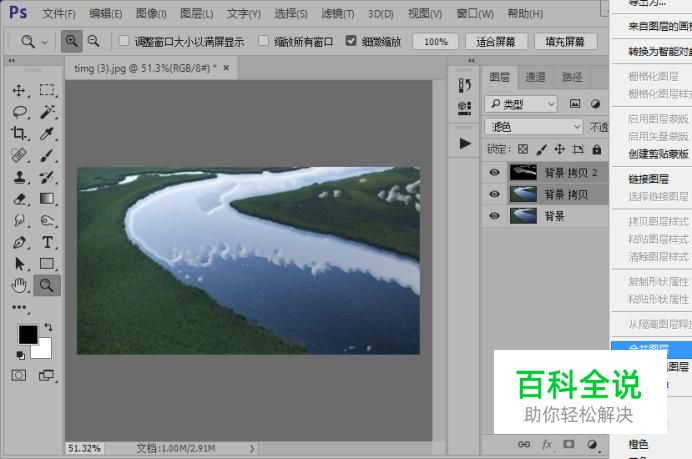Open the Actions panel play icon
Image resolution: width=692 pixels, height=459 pixels.
(x=464, y=143)
